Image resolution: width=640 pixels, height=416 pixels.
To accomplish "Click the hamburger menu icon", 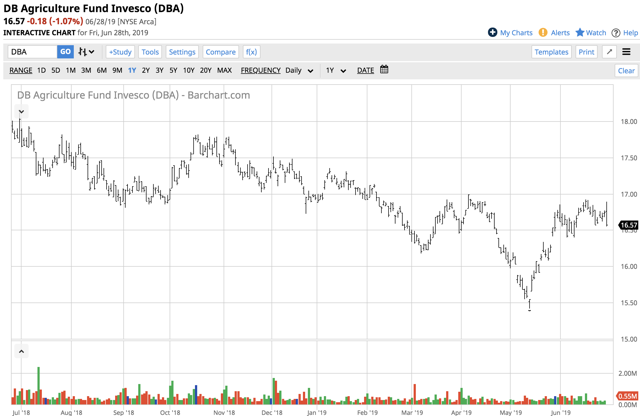I will point(626,52).
